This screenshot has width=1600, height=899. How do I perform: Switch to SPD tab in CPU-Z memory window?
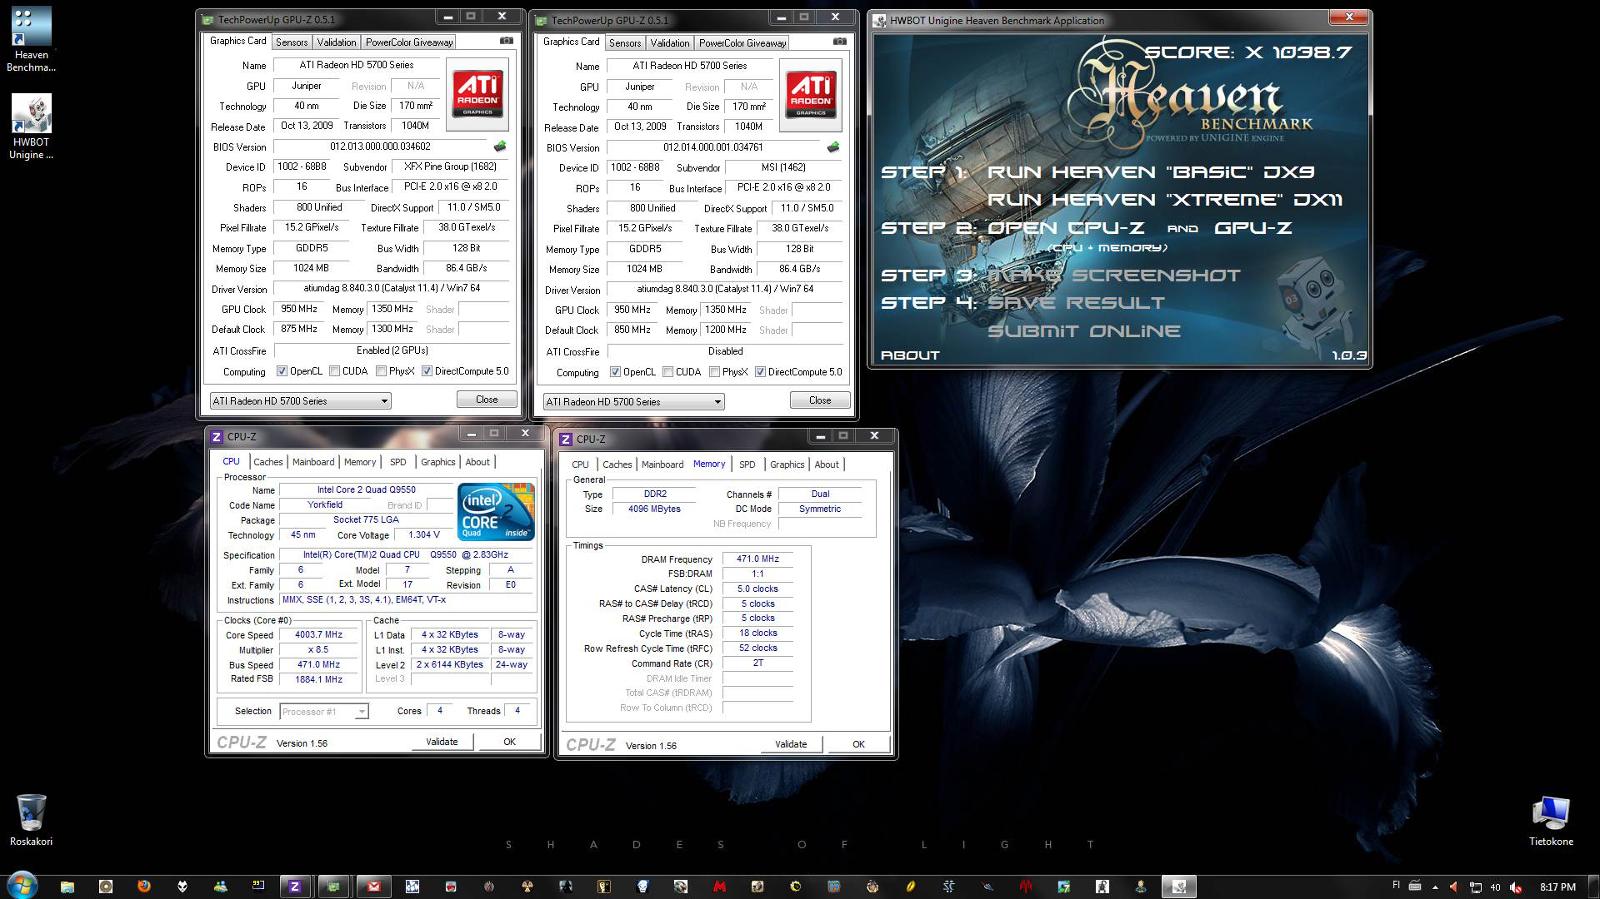click(747, 464)
